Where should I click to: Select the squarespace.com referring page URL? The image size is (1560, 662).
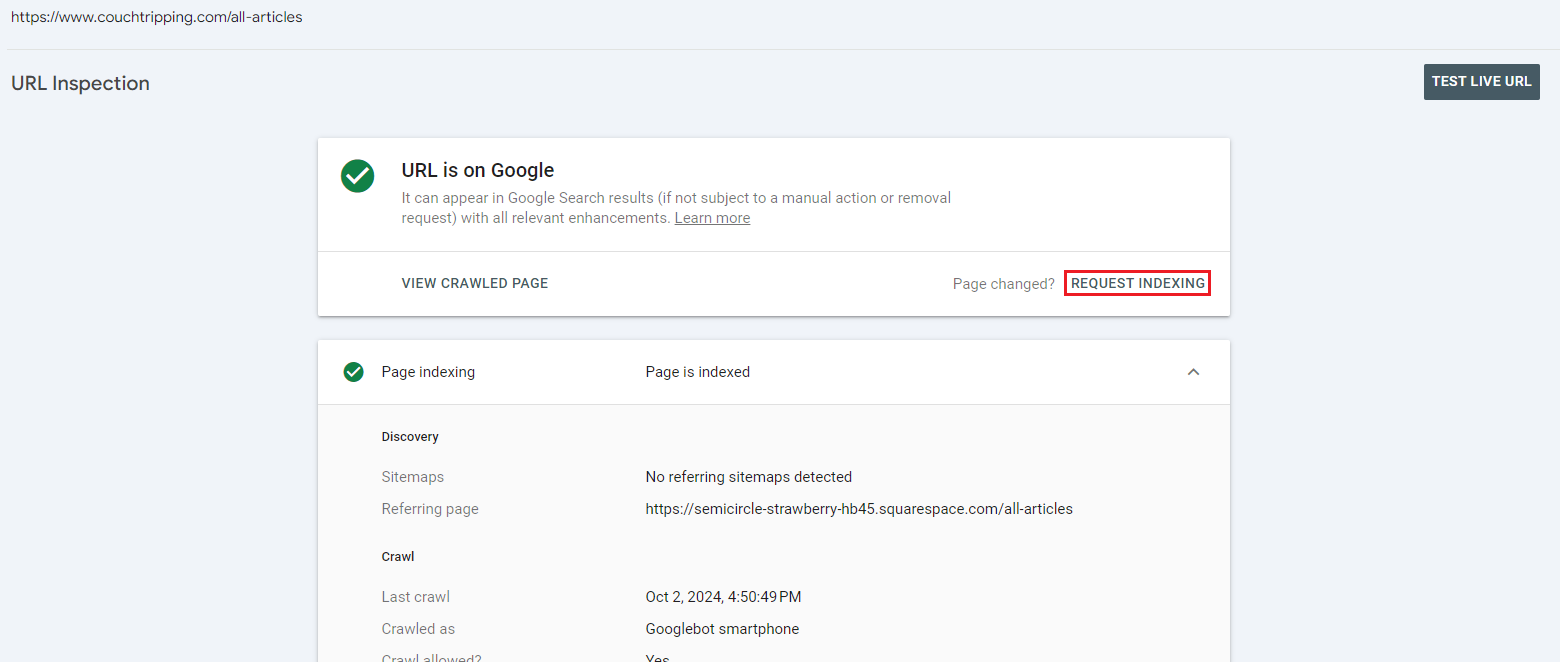pos(859,509)
